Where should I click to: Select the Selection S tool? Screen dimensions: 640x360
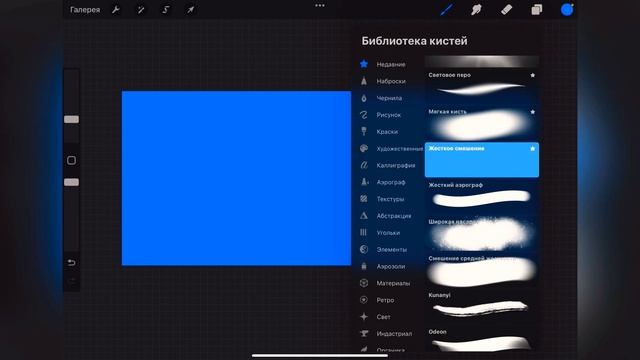pos(166,10)
